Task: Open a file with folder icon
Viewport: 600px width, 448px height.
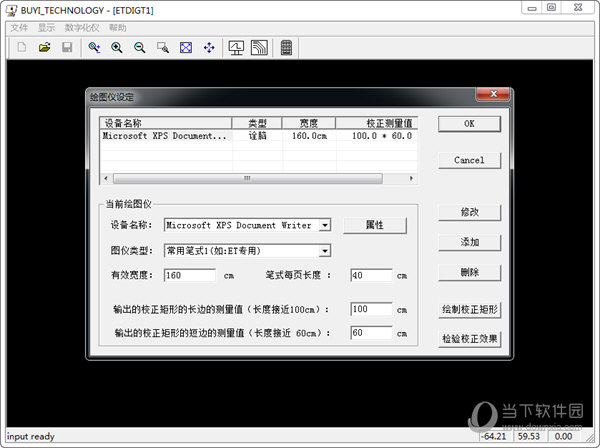Action: point(44,47)
